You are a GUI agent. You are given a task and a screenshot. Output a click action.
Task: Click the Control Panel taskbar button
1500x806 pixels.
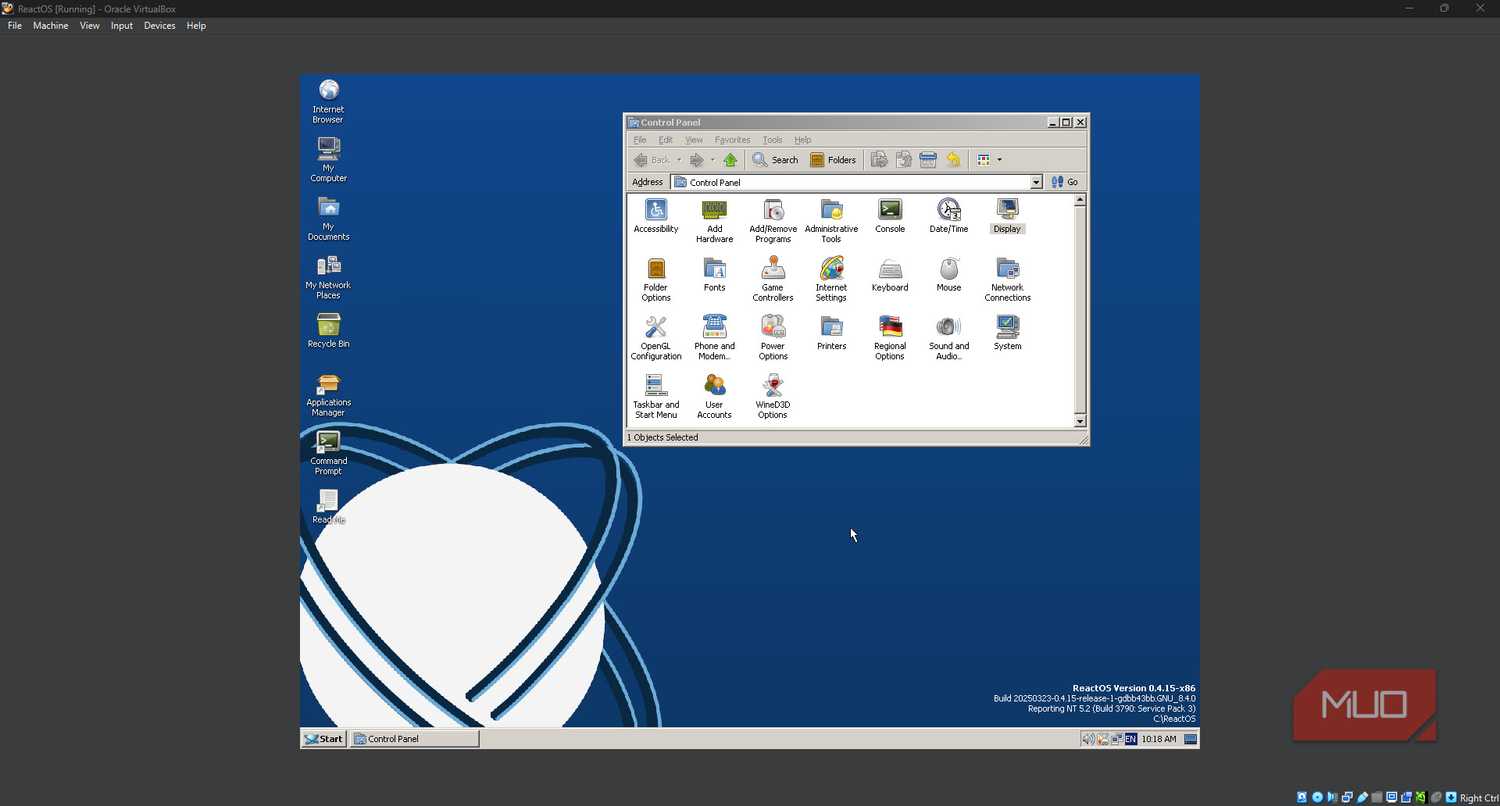pyautogui.click(x=414, y=739)
